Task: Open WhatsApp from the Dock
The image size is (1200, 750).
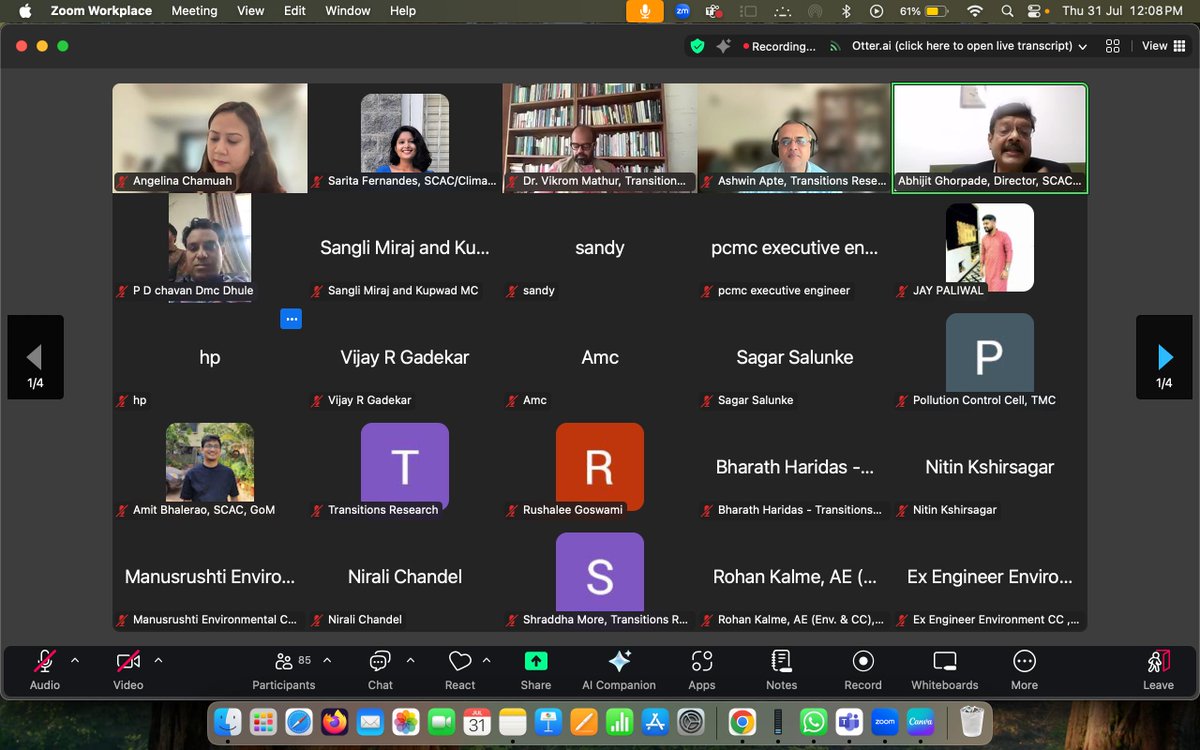Action: click(814, 721)
